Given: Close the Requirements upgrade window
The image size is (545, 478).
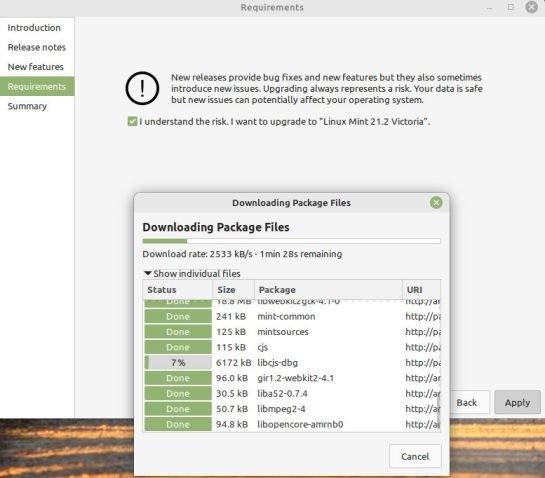Looking at the screenshot, I should coord(532,7).
